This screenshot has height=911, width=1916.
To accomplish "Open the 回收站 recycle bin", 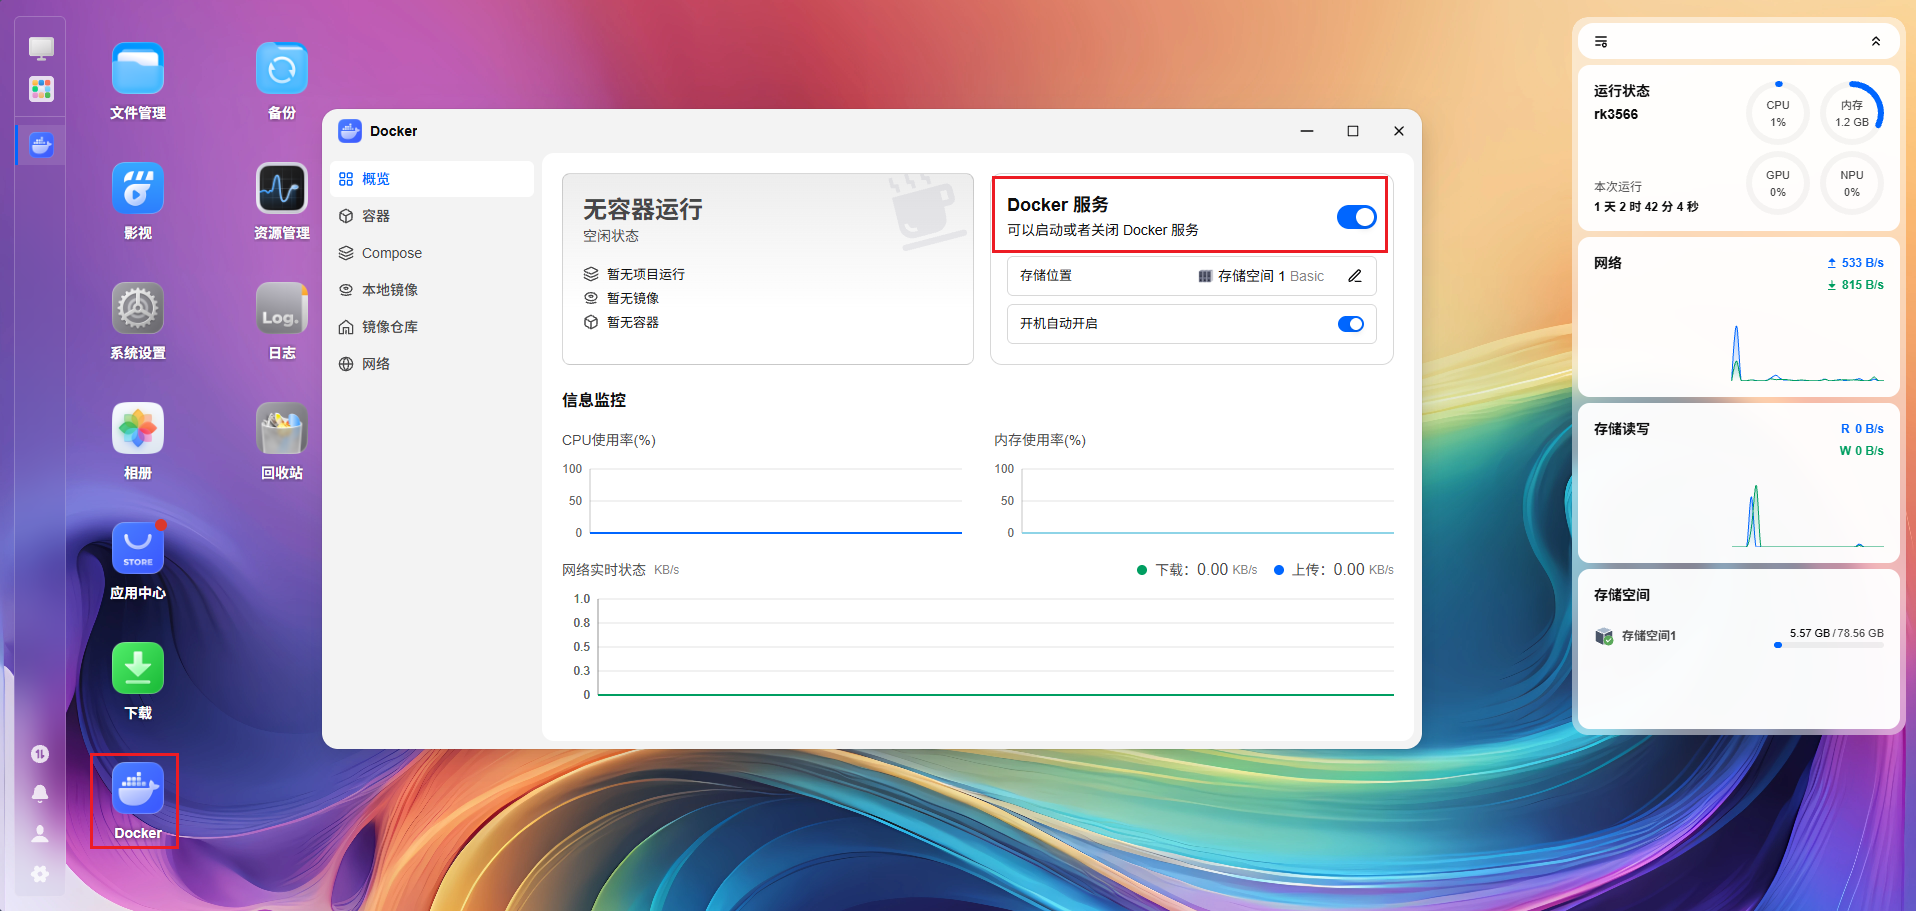I will [x=282, y=429].
